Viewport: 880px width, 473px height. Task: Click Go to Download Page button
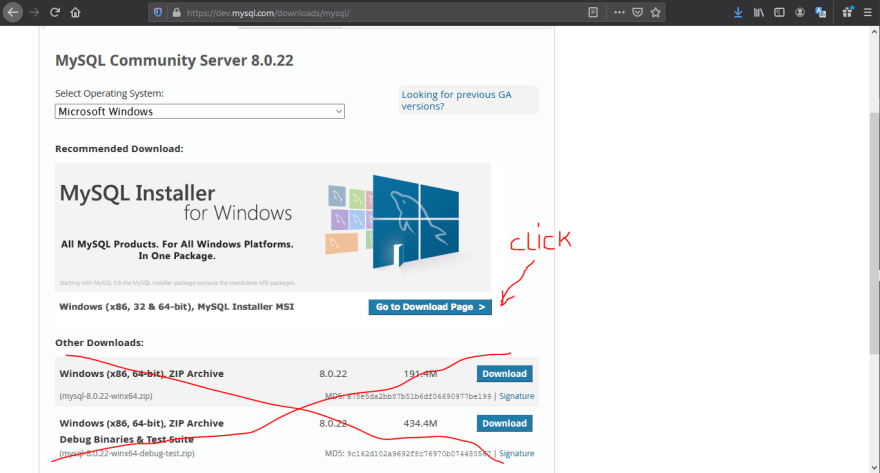[x=430, y=307]
